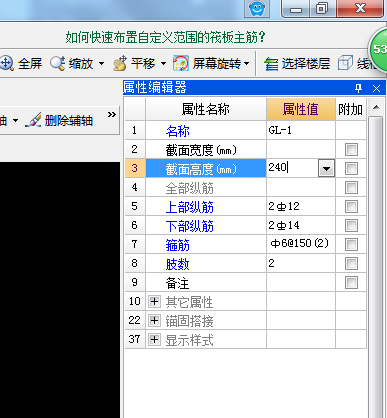The width and height of the screenshot is (387, 418).
Task: Click the empty 截面宽度 value field
Action: (301, 149)
